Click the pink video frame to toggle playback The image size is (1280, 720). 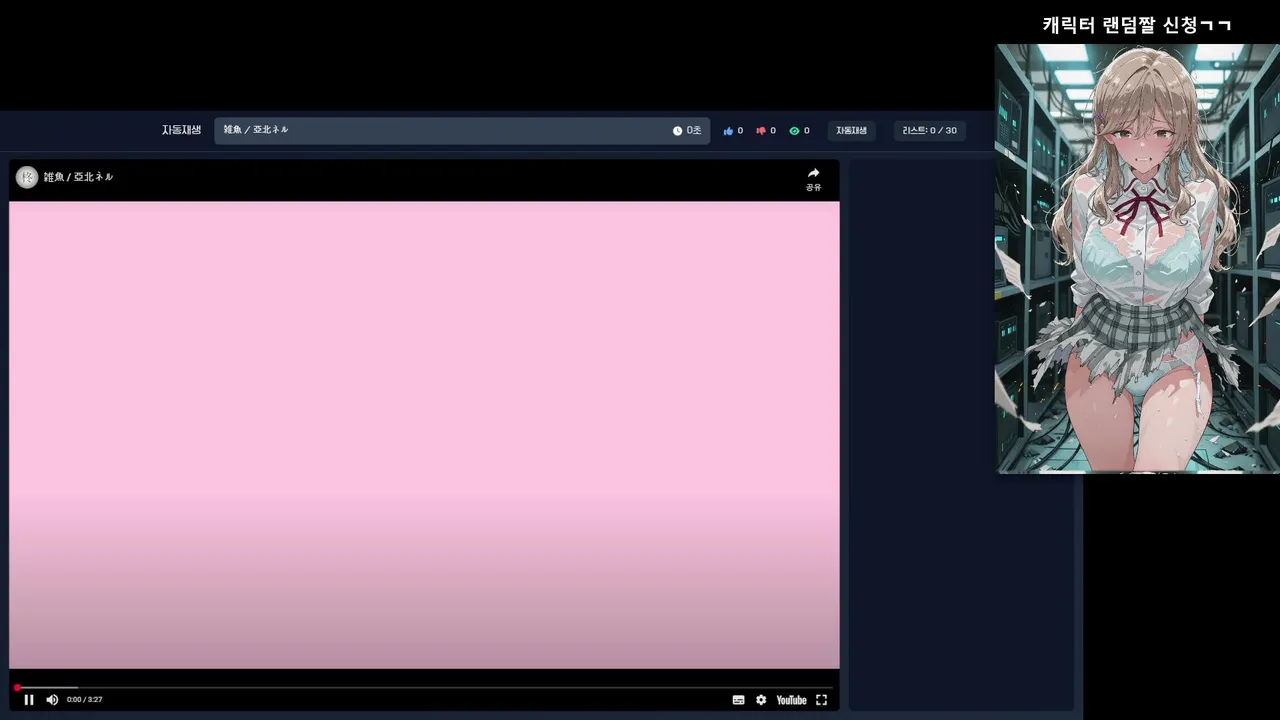click(x=424, y=435)
